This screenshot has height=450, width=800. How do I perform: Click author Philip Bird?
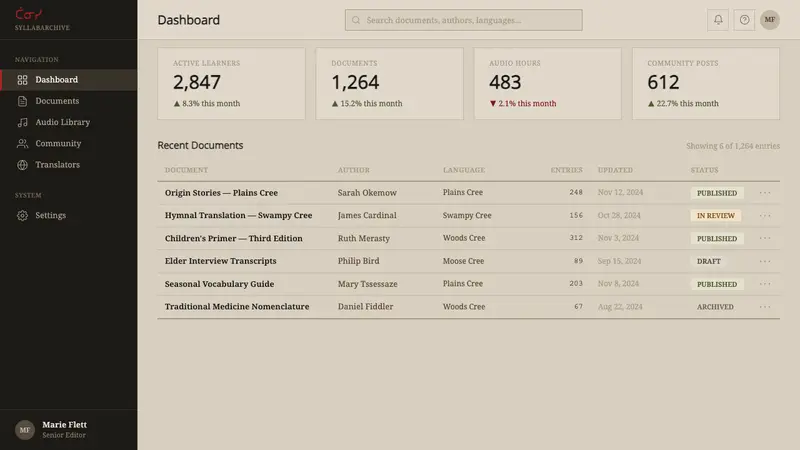(x=358, y=261)
